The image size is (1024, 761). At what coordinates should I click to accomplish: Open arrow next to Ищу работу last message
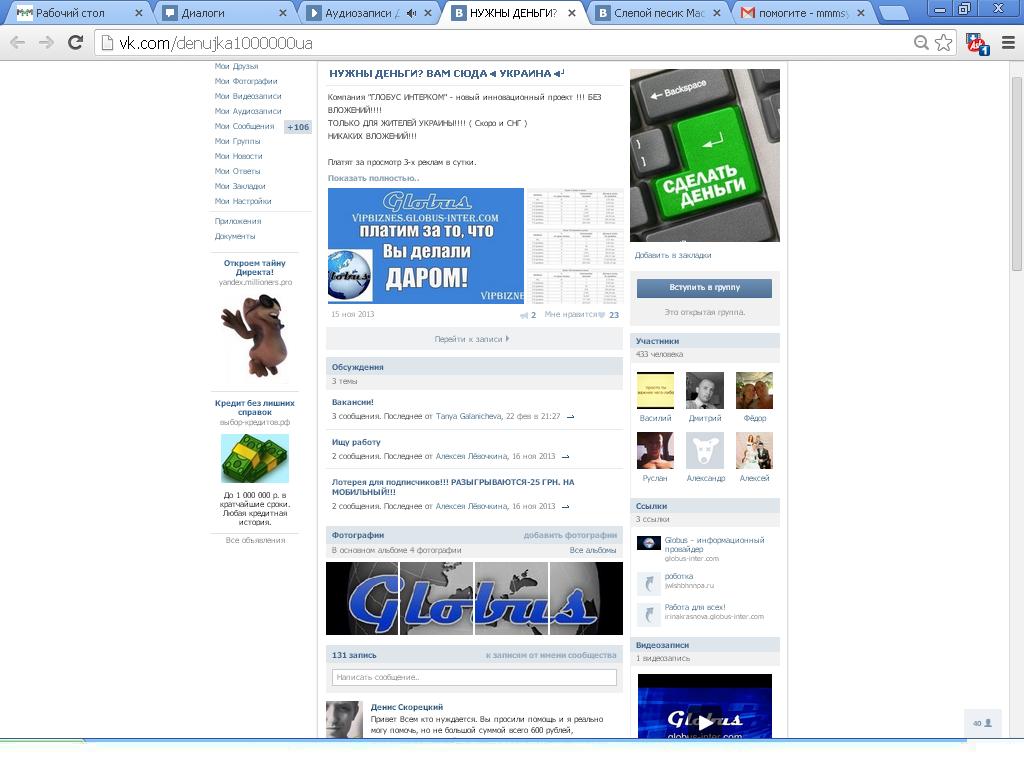566,457
